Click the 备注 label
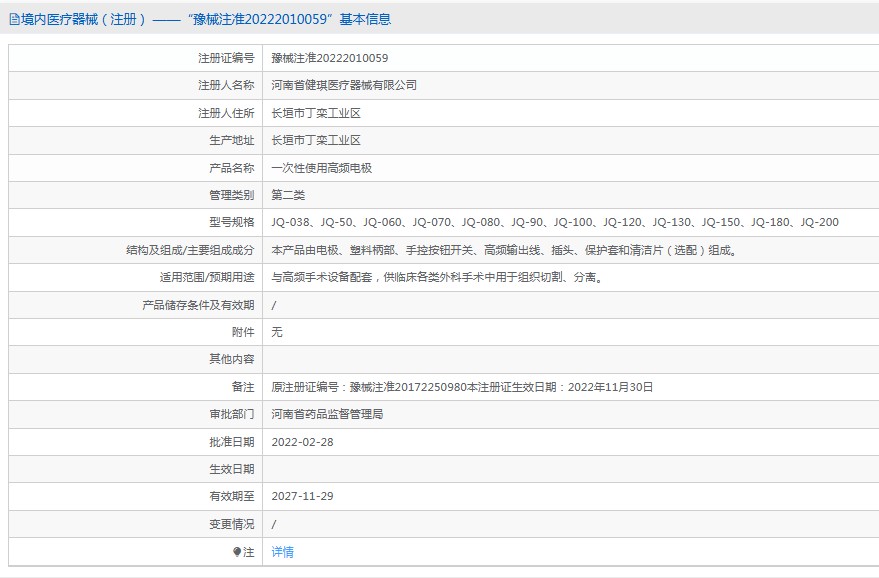This screenshot has width=879, height=578. tap(243, 387)
